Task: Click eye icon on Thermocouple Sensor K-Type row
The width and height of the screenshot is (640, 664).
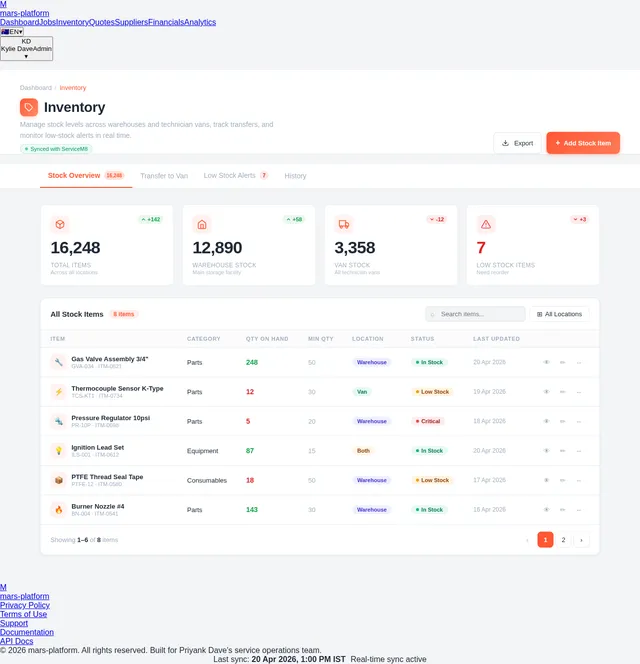Action: (546, 392)
